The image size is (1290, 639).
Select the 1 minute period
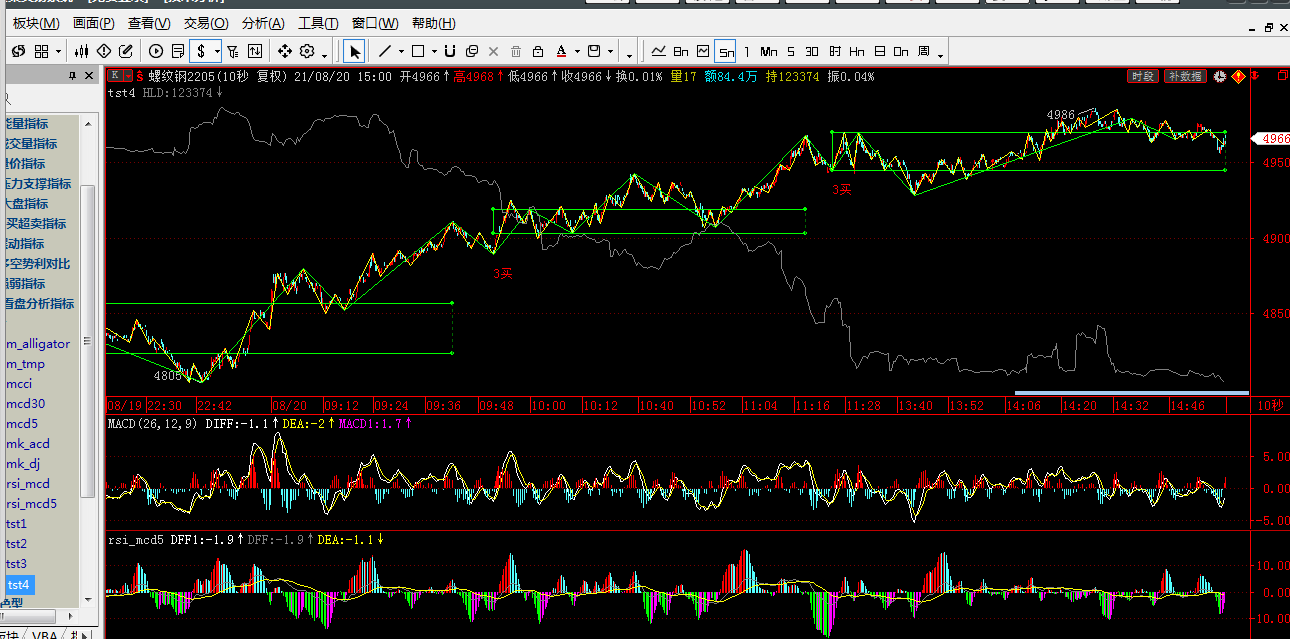click(747, 51)
